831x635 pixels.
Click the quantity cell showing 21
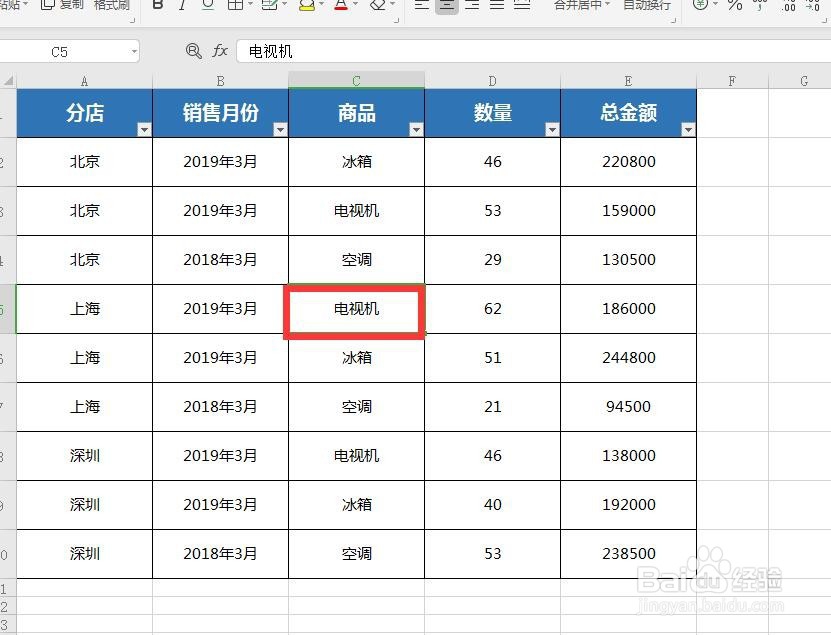click(492, 407)
